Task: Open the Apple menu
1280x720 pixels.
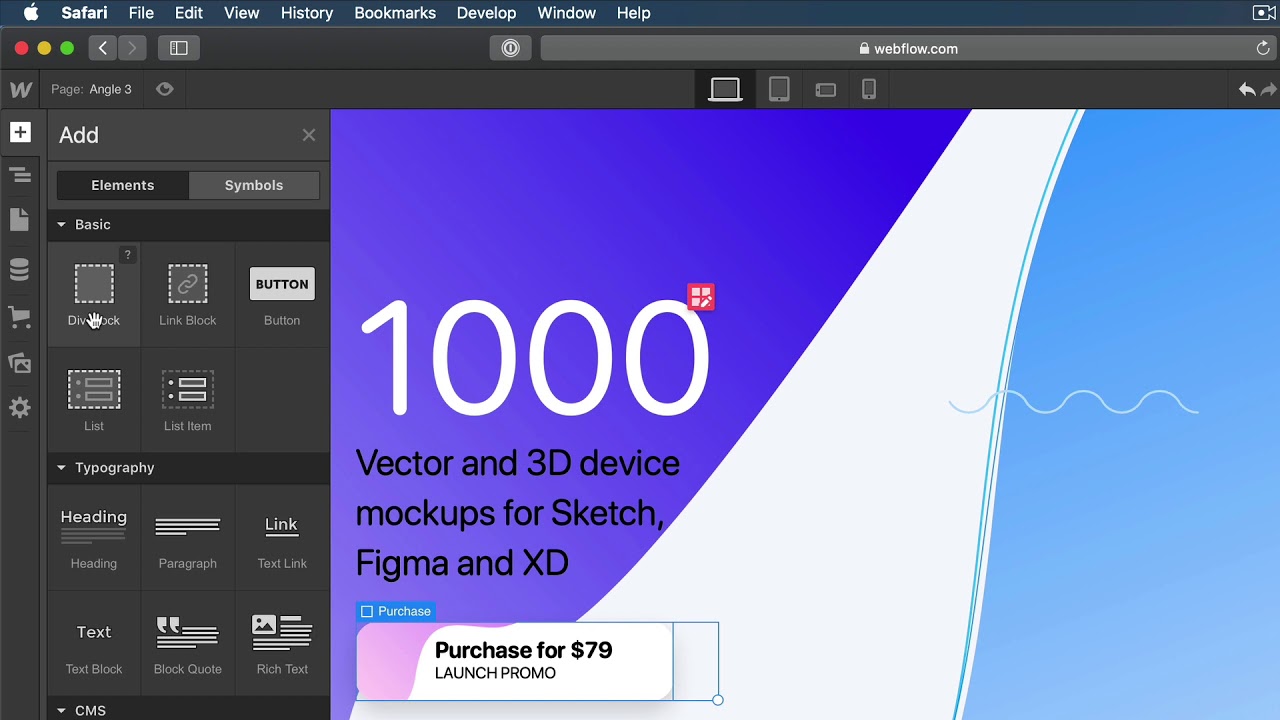Action: (x=31, y=13)
